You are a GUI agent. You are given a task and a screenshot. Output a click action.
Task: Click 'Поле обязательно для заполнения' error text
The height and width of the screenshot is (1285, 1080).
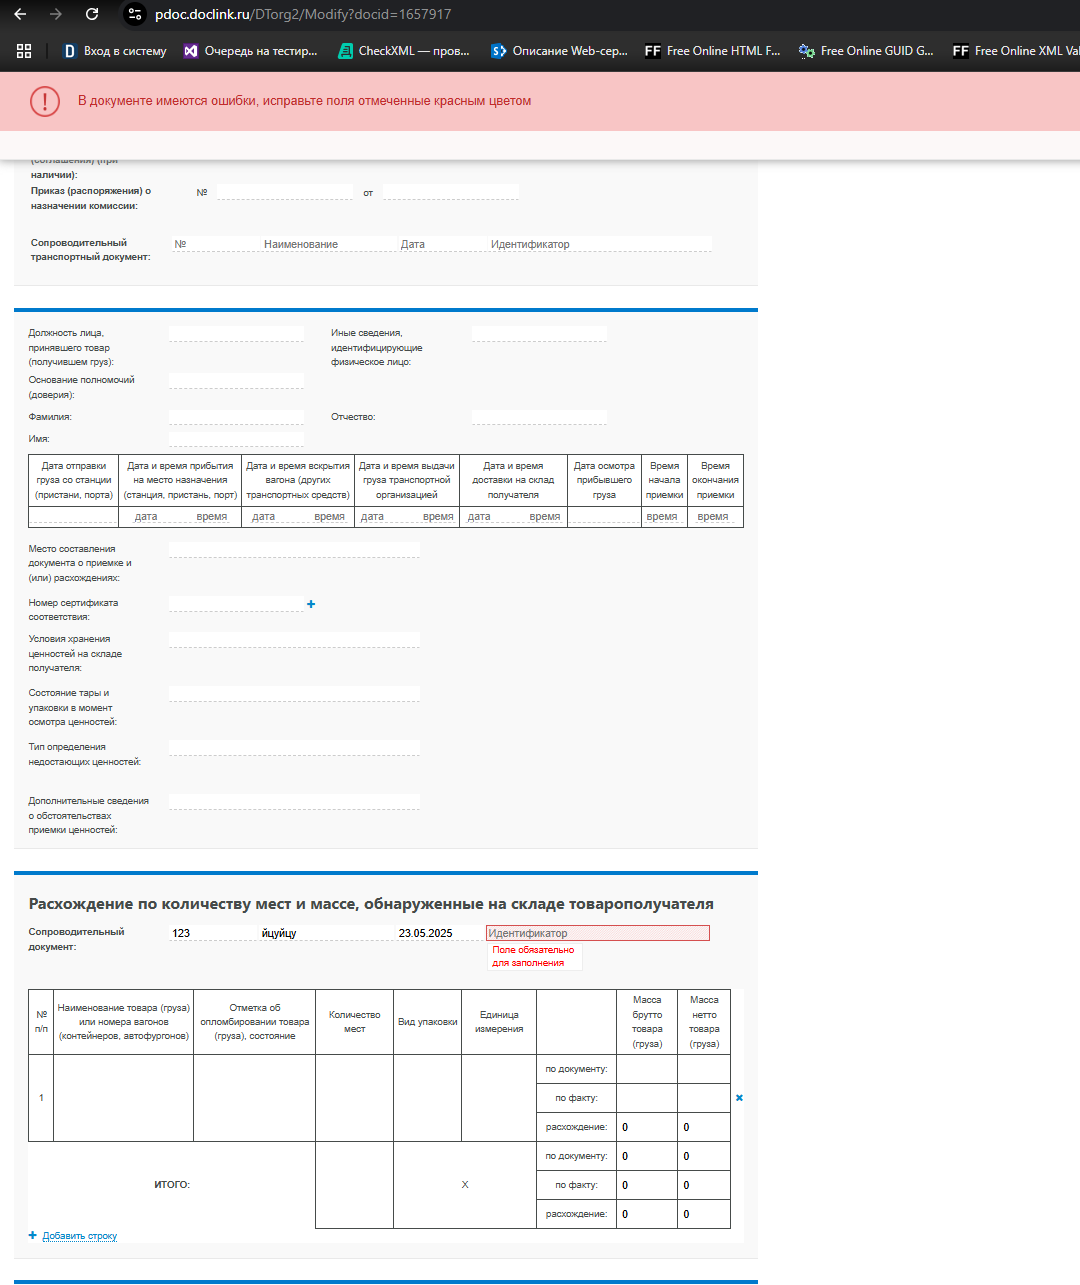[533, 957]
